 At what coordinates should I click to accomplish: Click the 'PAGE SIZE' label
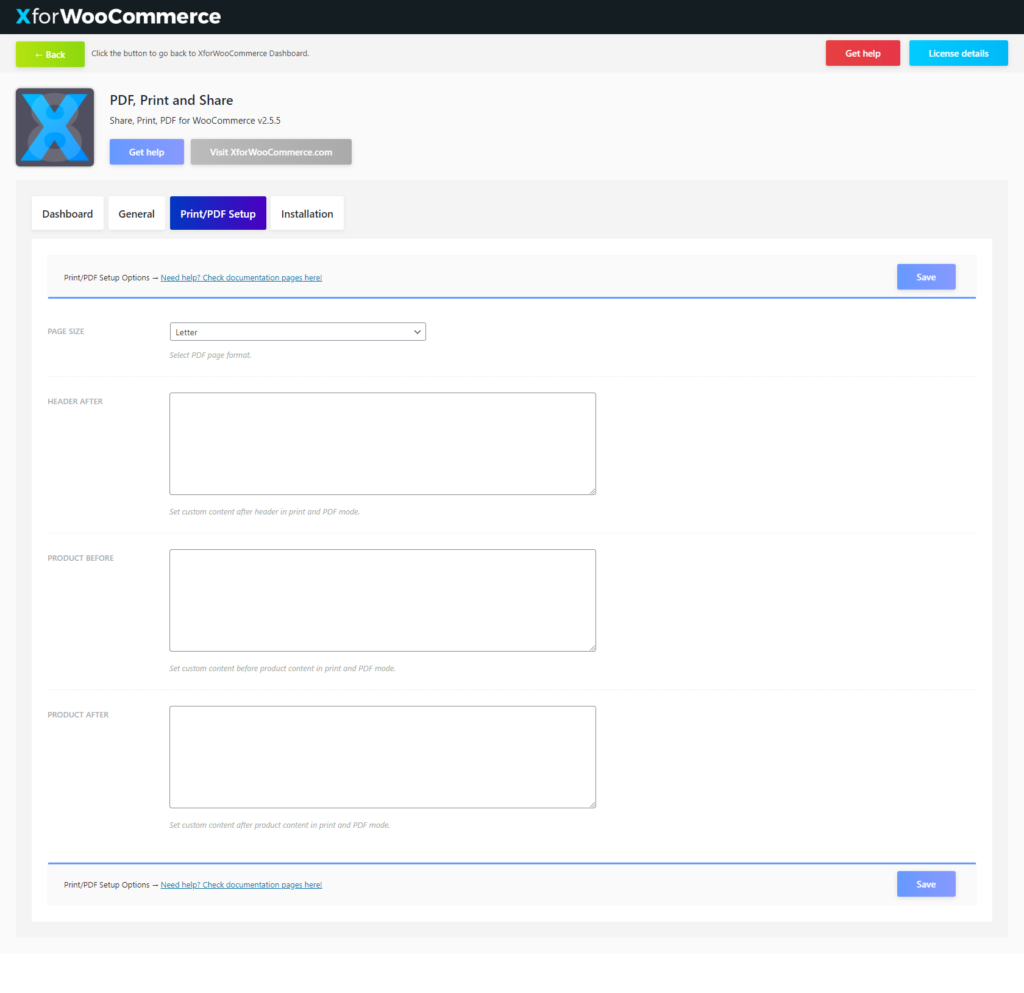click(x=66, y=332)
